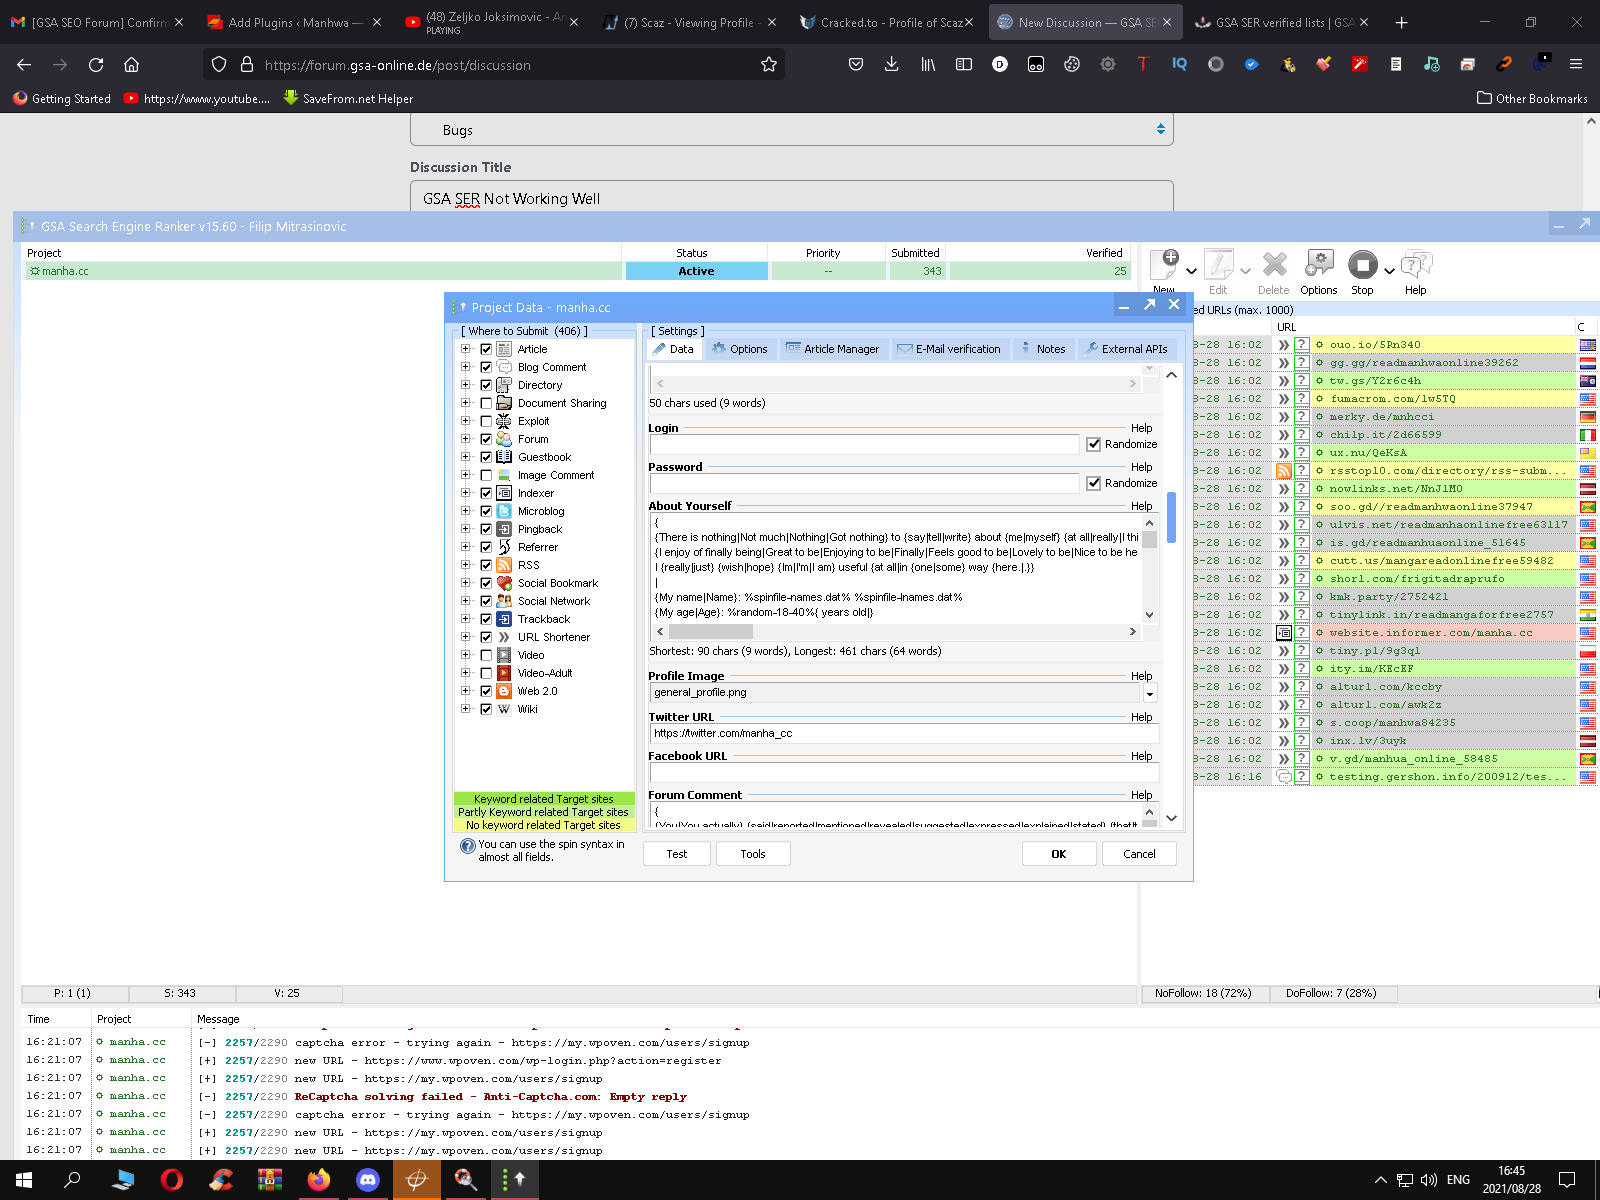Viewport: 1600px width, 1200px height.
Task: Click the Stop icon in GSA toolbar
Action: point(1362,264)
